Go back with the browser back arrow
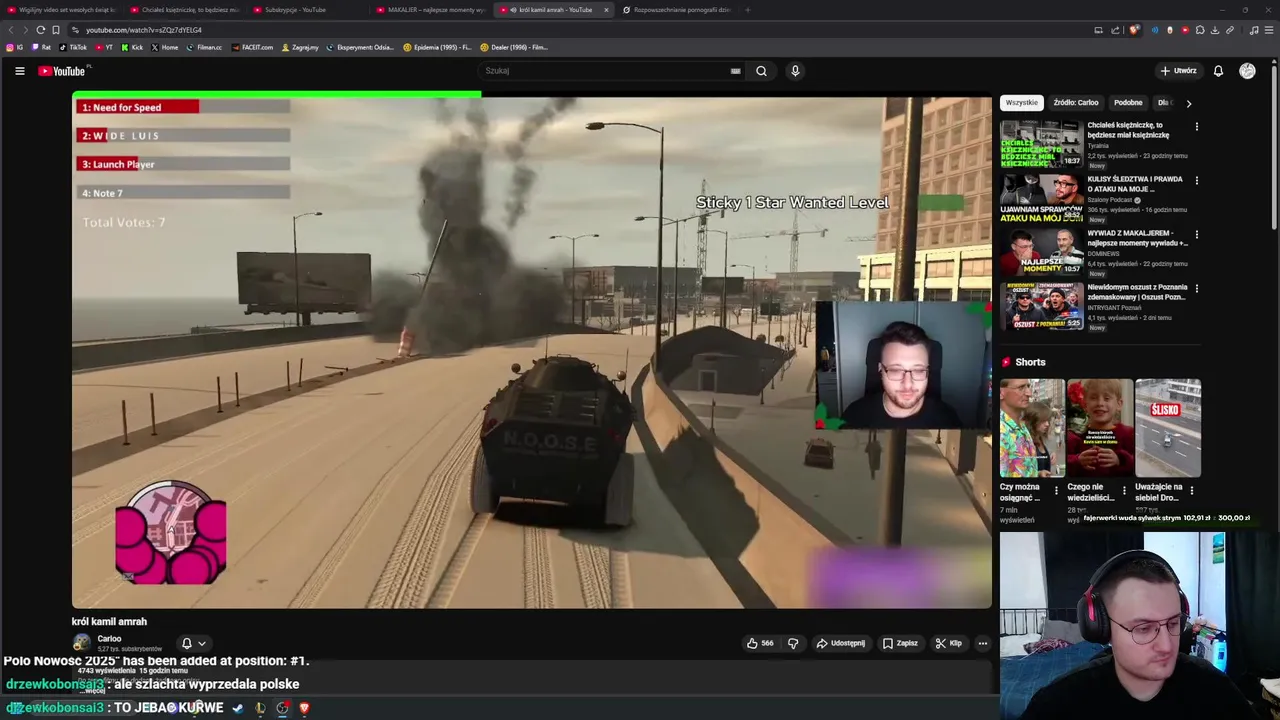This screenshot has height=720, width=1280. [x=12, y=30]
